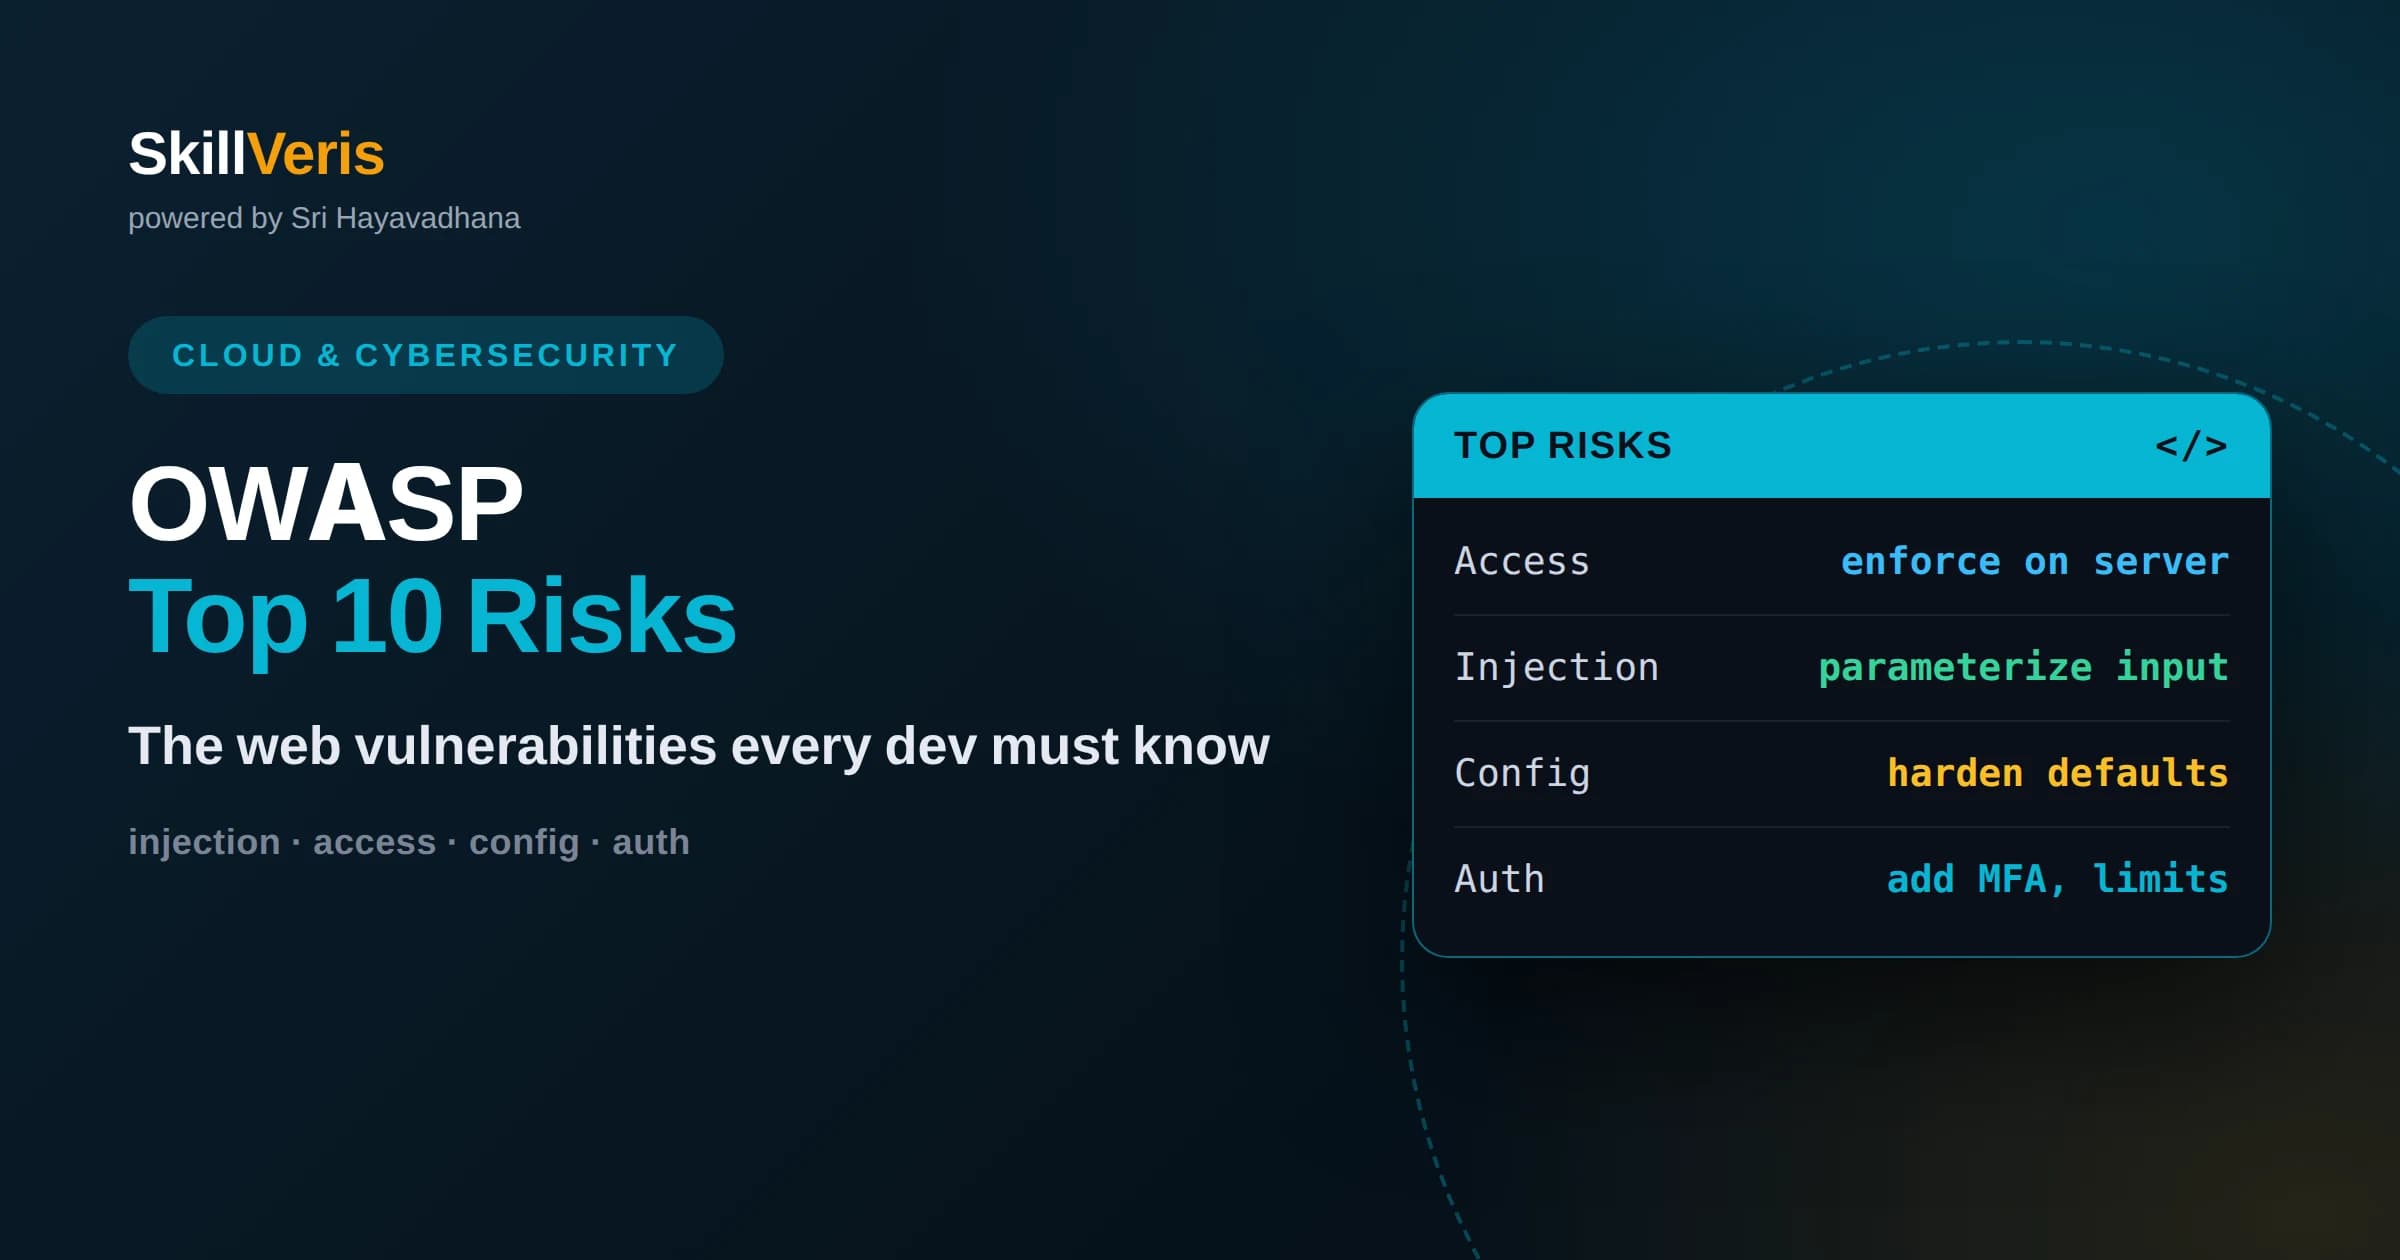The image size is (2400, 1260).
Task: Select the Cloud & Cybersecurity category badge
Action: (x=426, y=355)
